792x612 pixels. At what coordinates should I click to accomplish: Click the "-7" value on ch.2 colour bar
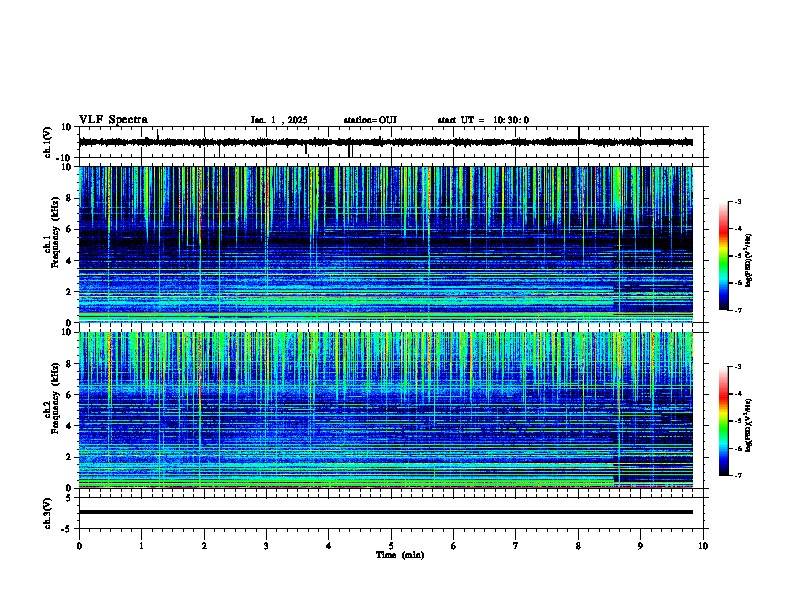(737, 476)
